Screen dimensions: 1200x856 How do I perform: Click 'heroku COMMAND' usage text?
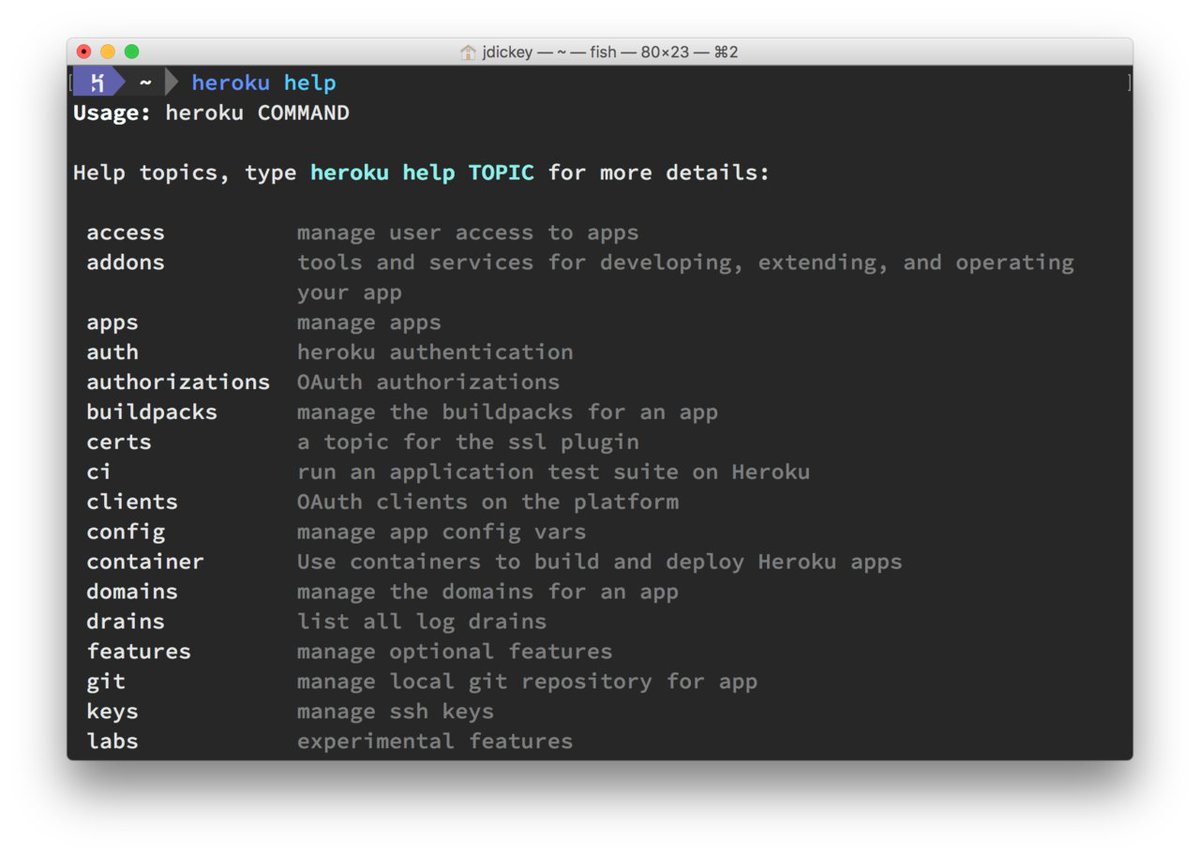258,113
